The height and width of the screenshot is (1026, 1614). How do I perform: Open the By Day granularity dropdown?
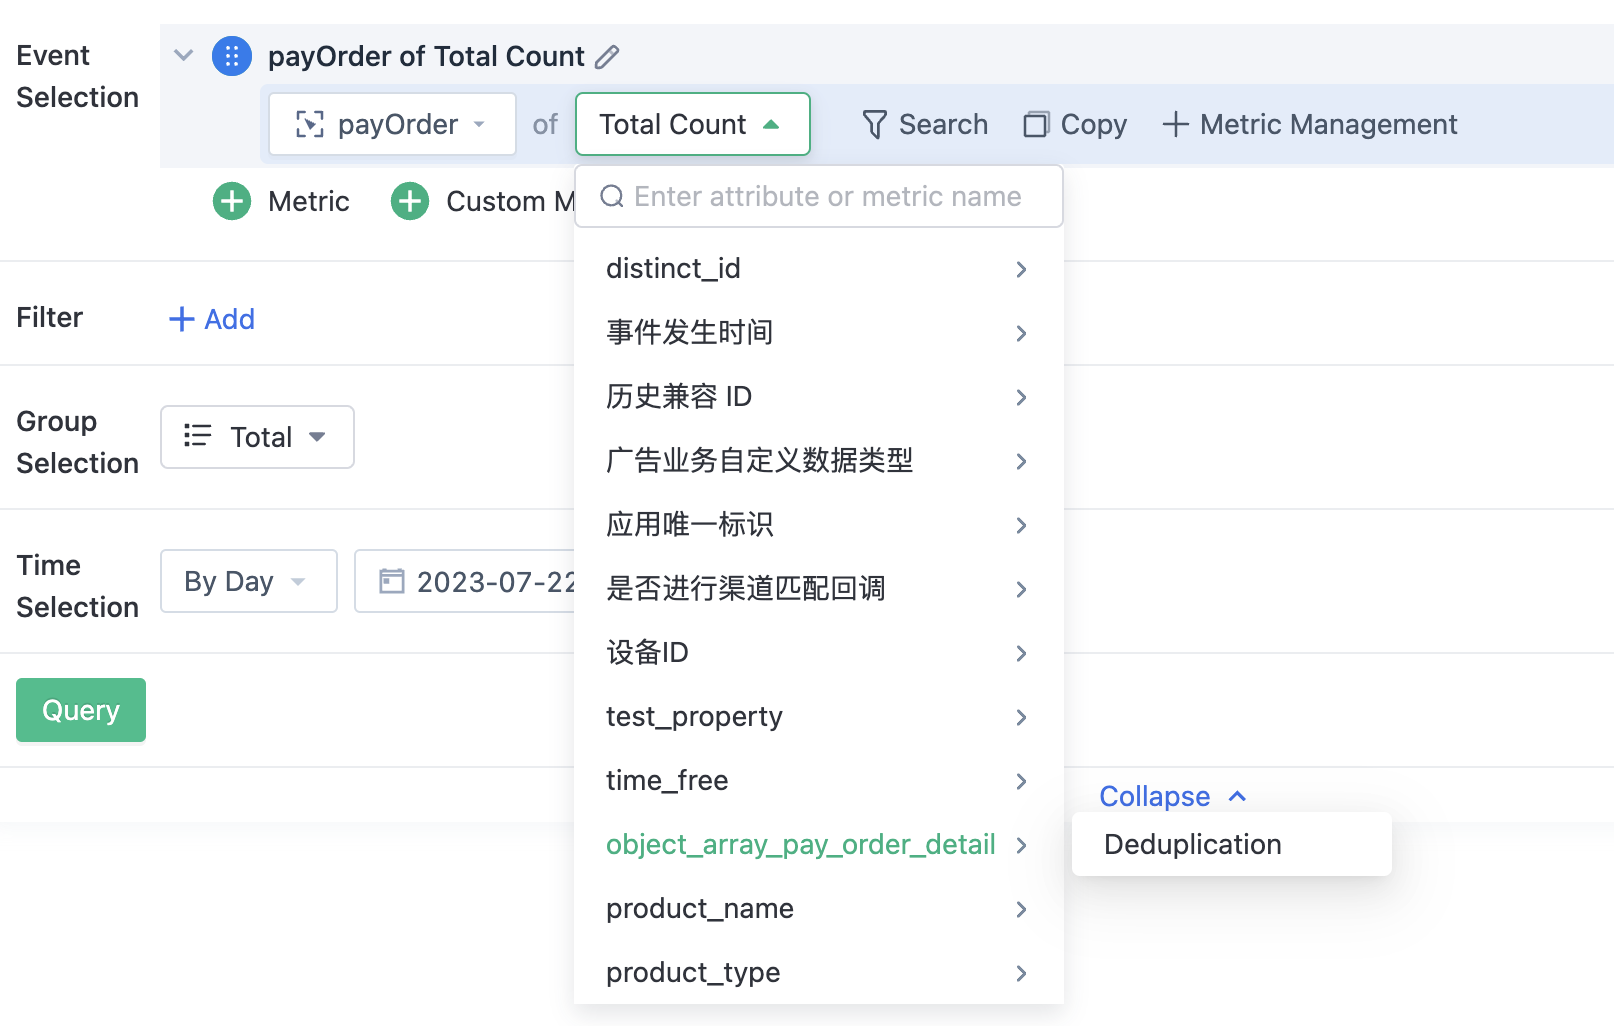[x=248, y=581]
